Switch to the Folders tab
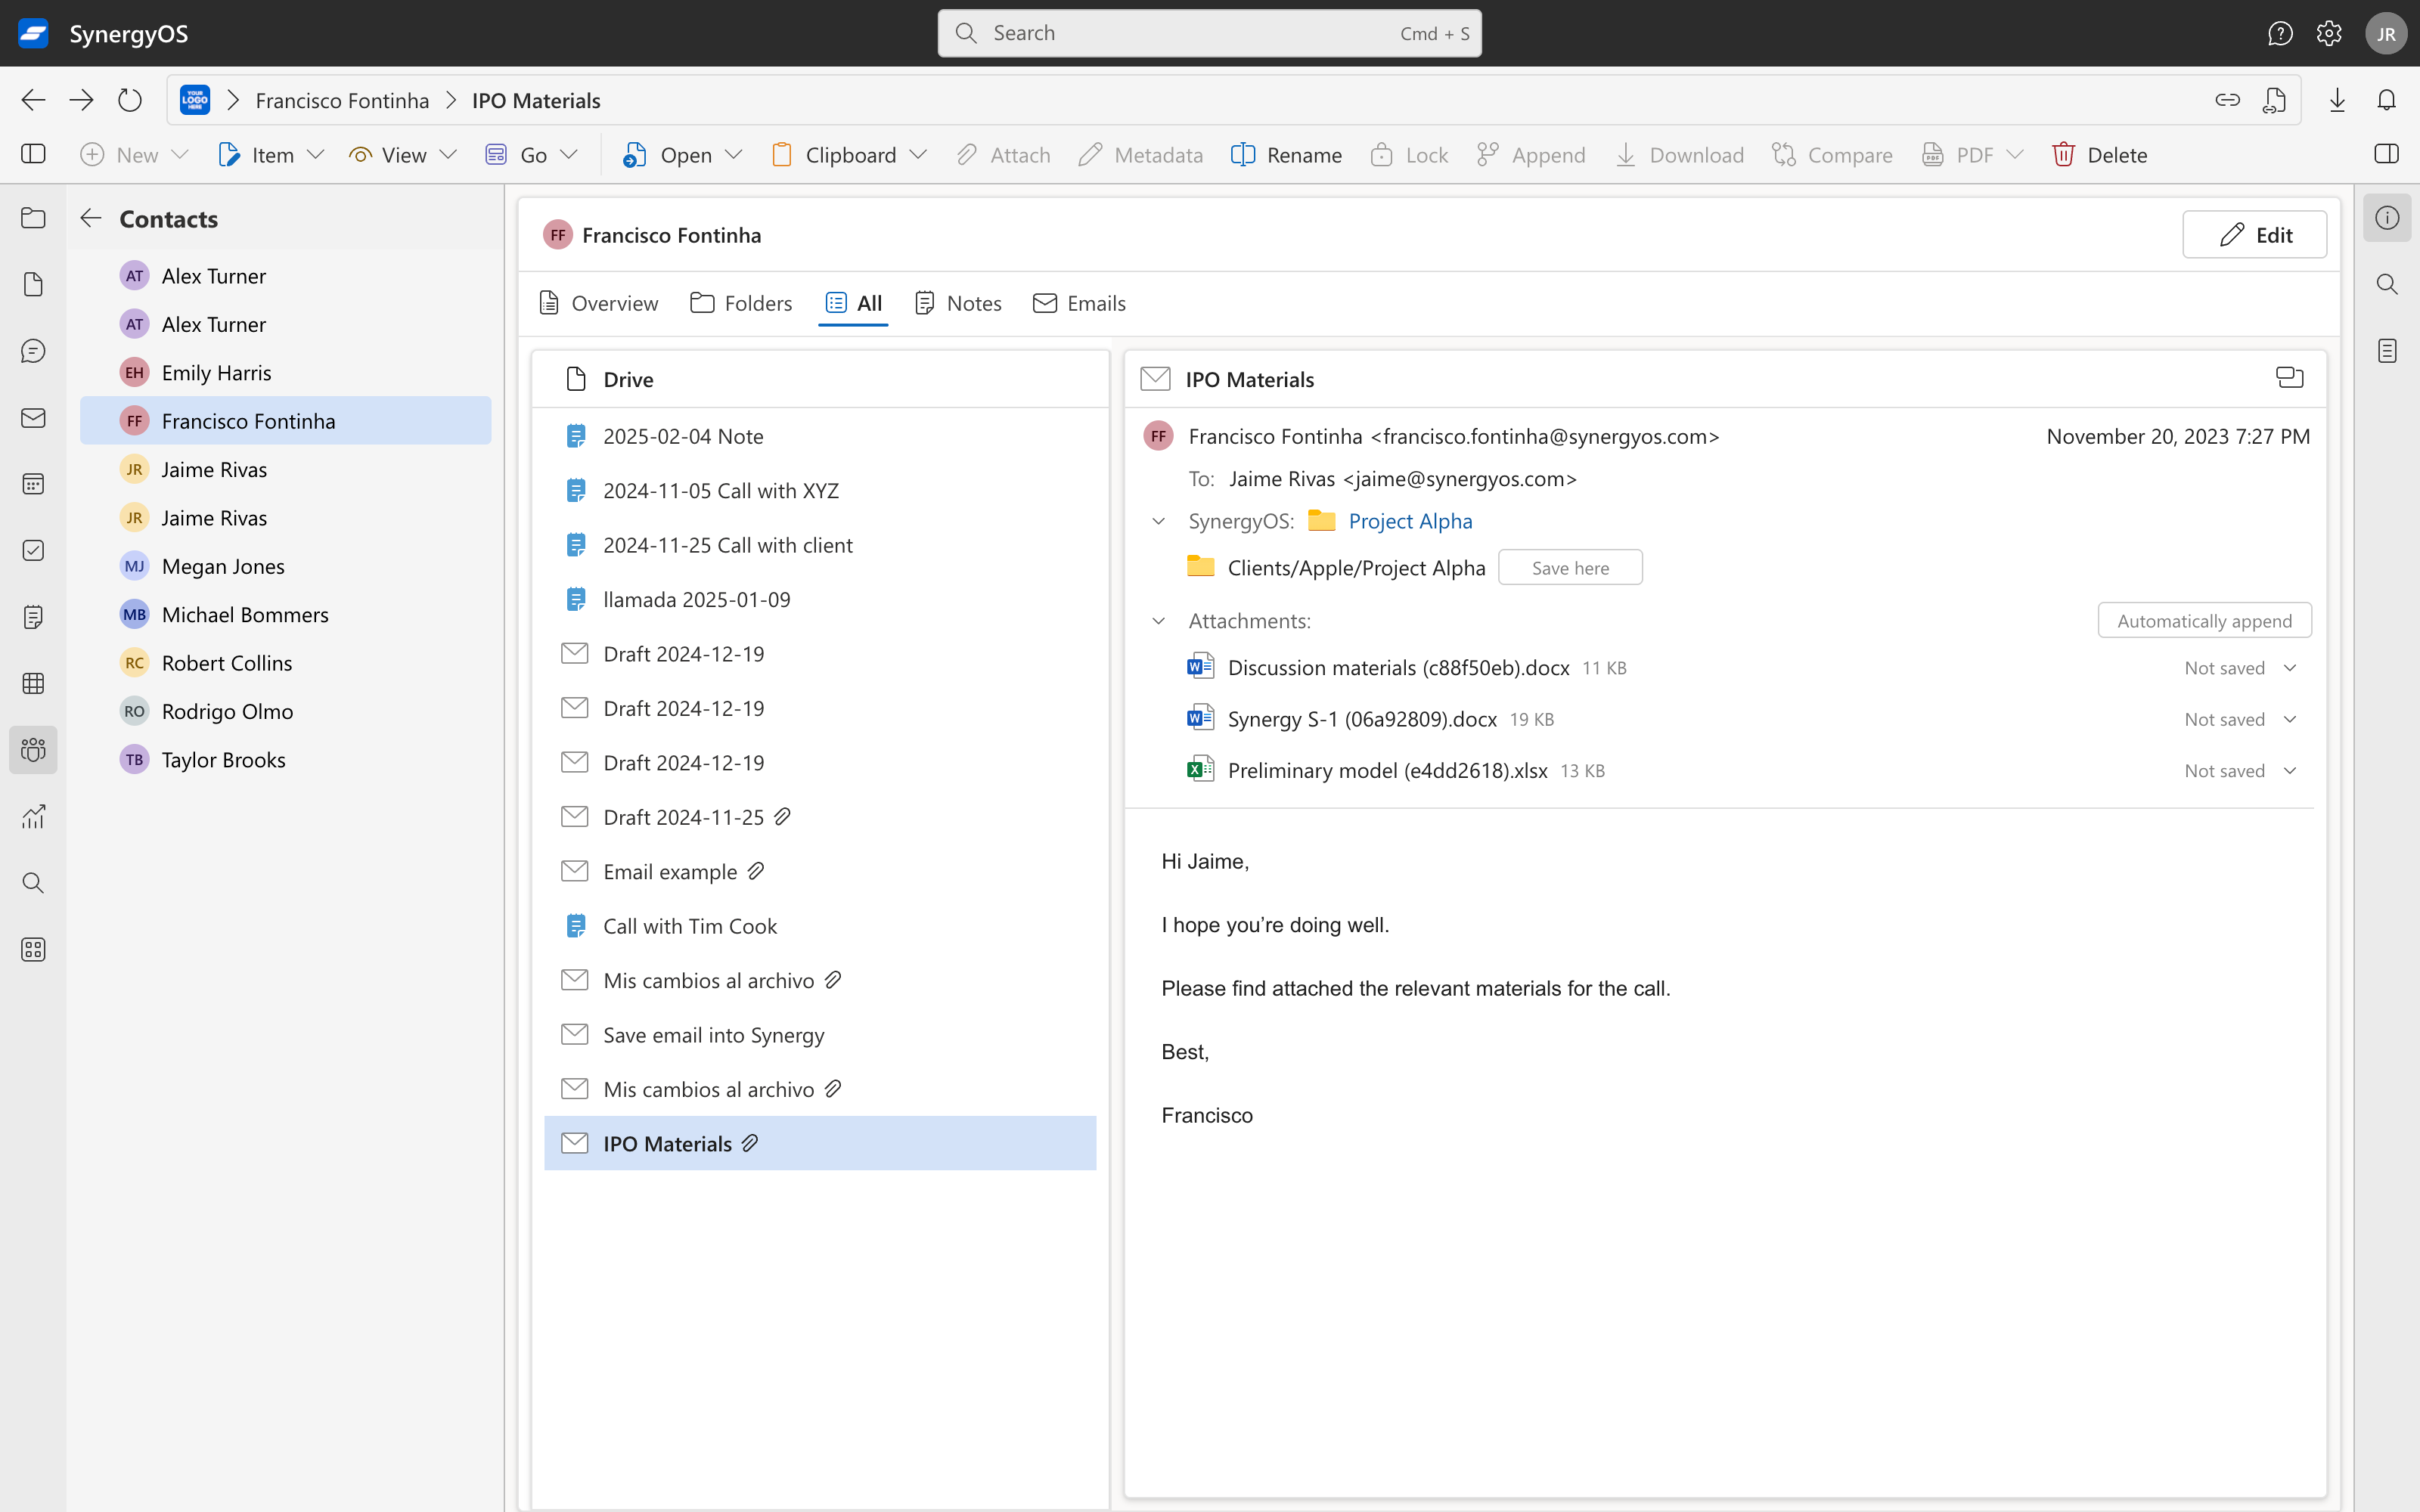The image size is (2420, 1512). click(741, 303)
